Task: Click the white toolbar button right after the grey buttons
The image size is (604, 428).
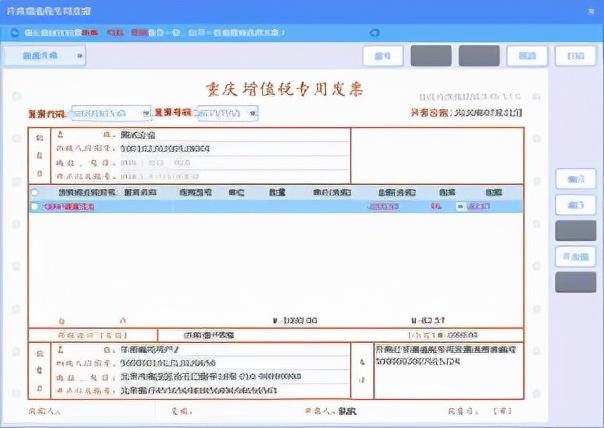Action: pos(527,56)
